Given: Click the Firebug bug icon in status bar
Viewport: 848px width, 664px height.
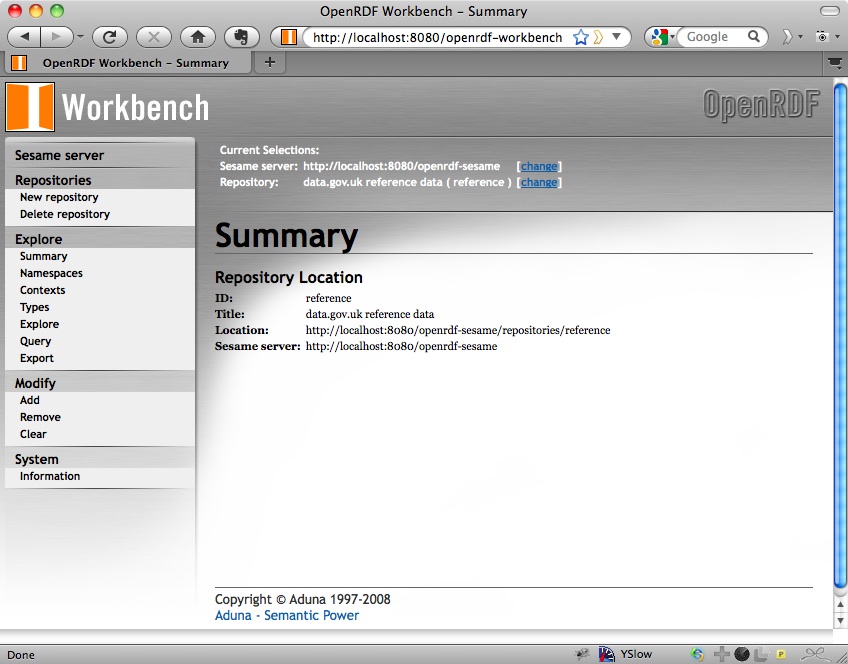Looking at the screenshot, I should pyautogui.click(x=582, y=654).
